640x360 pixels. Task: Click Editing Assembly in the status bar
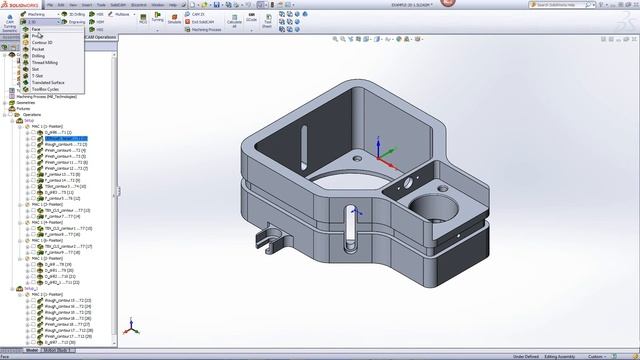pos(559,356)
